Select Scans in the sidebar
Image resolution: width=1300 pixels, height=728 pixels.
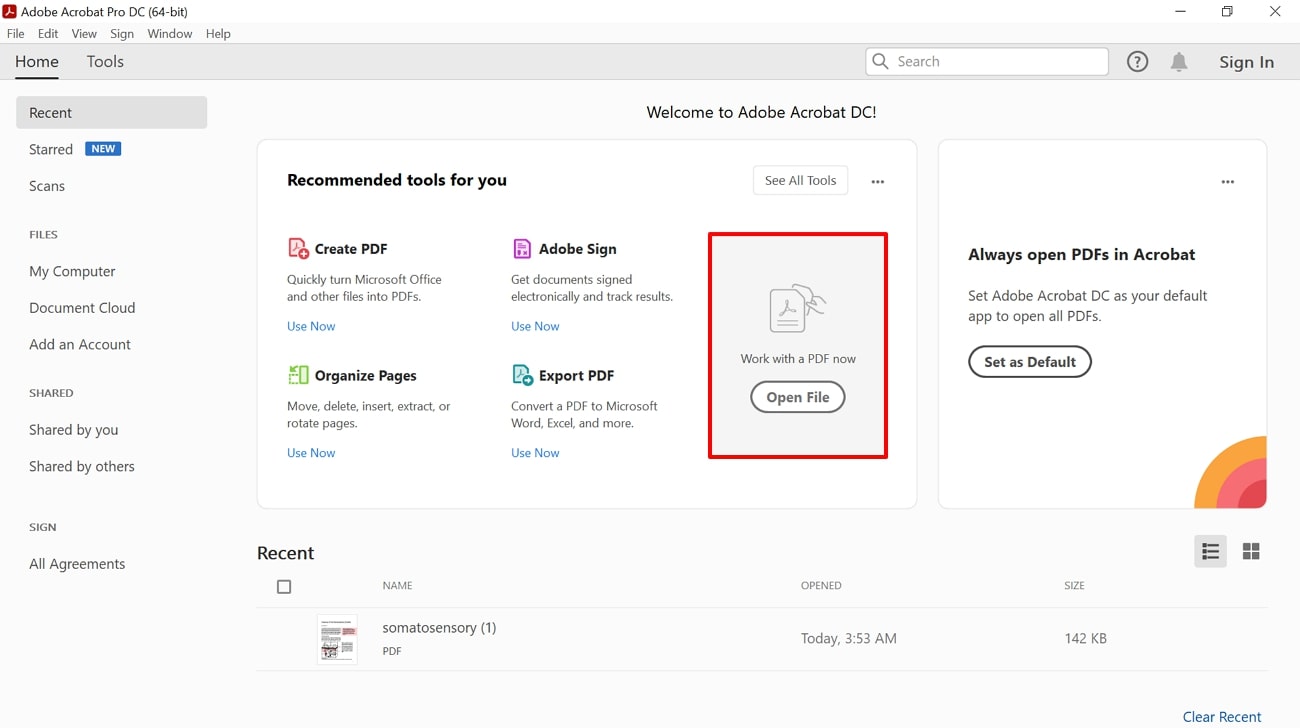coord(47,186)
